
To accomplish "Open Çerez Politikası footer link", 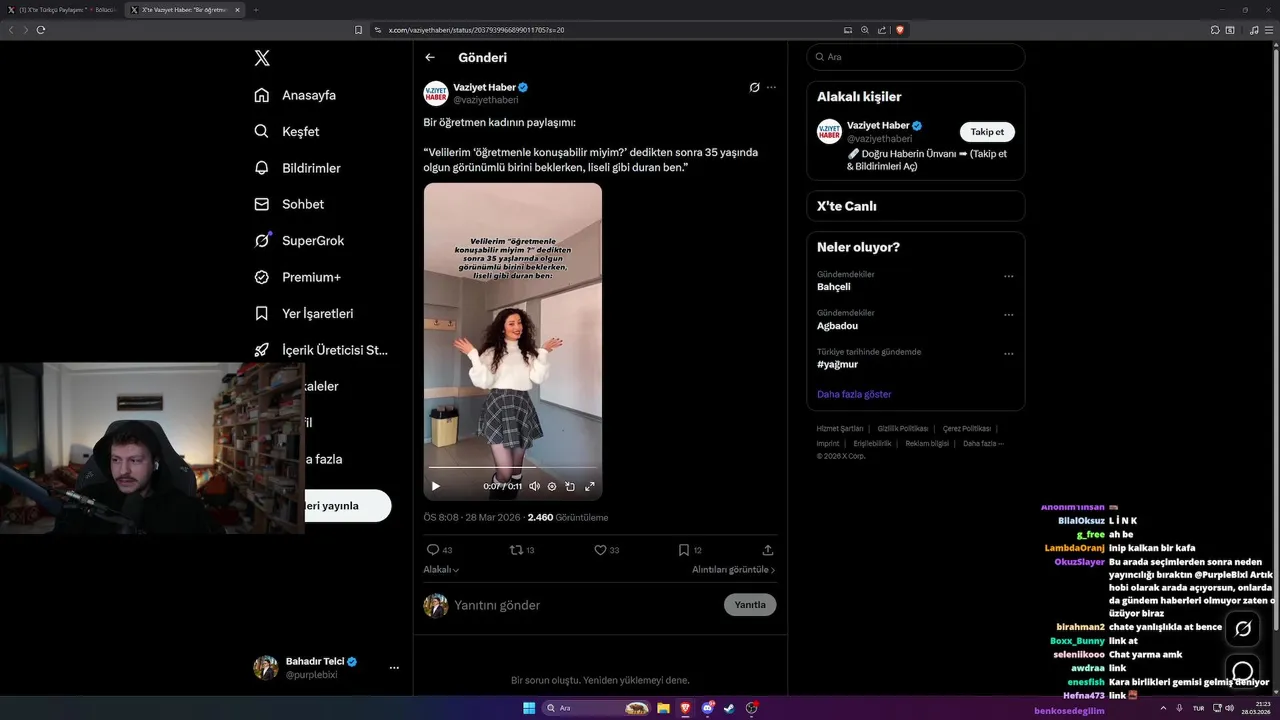I will 967,428.
